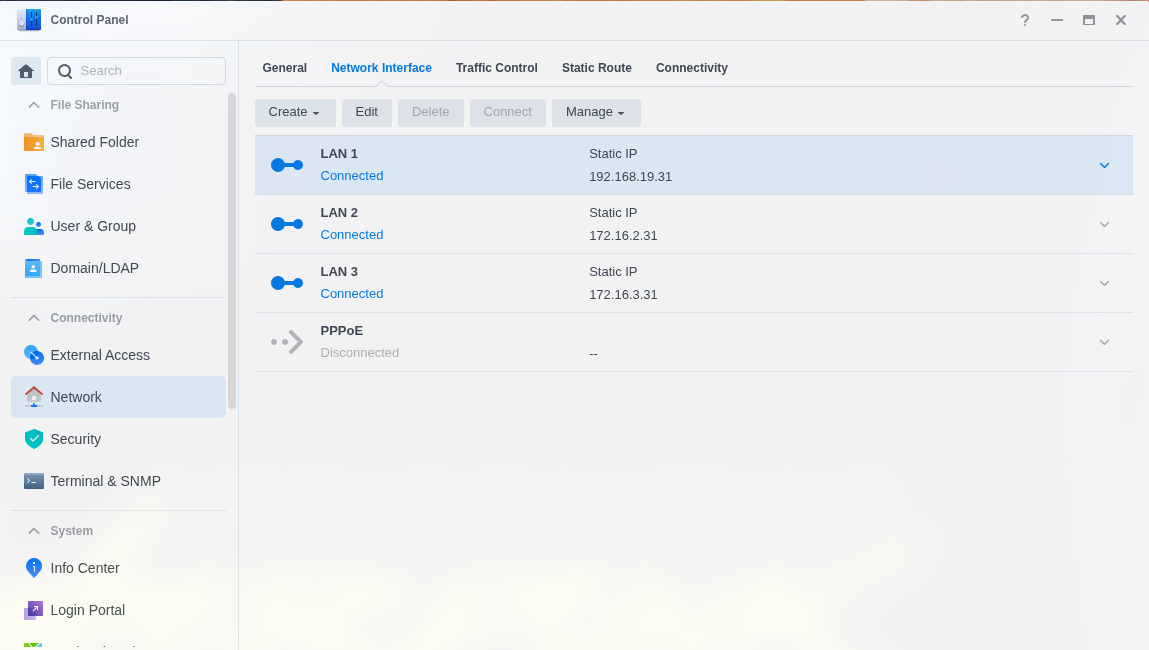Click the PPPoE Disconnected status text

360,353
